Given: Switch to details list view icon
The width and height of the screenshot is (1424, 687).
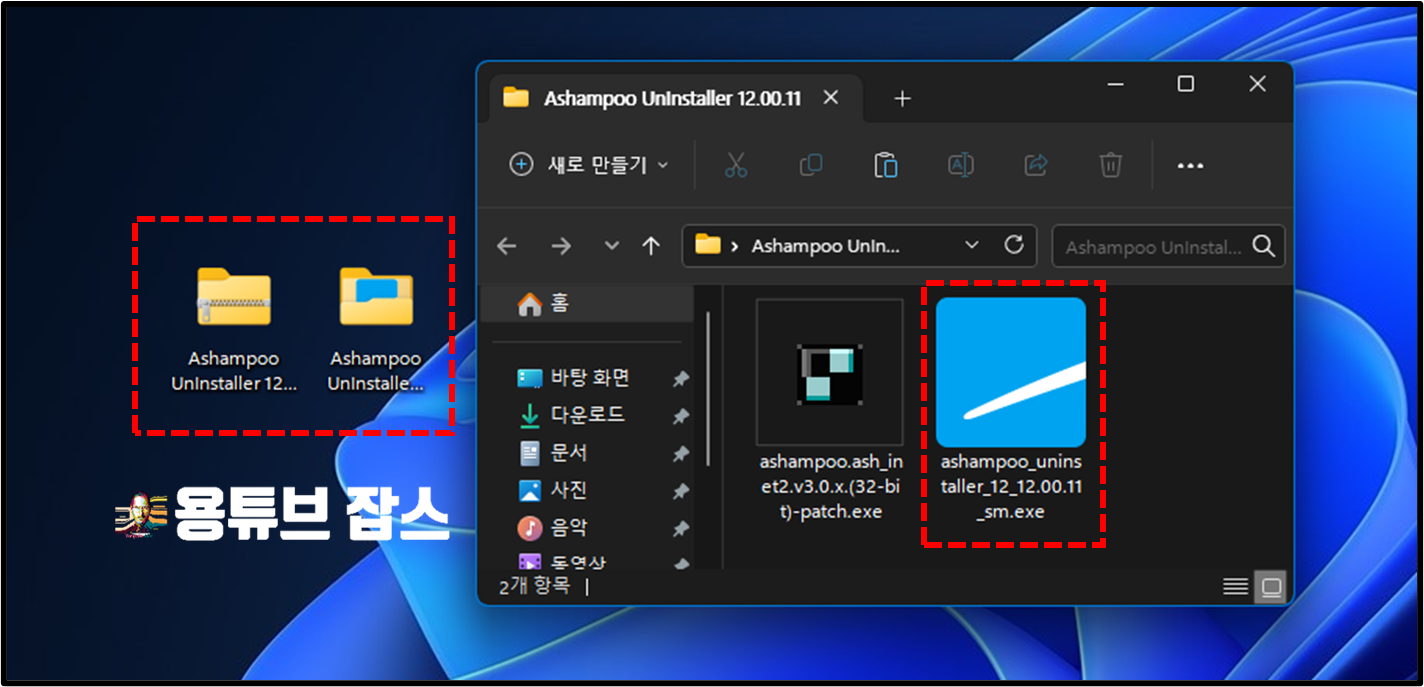Looking at the screenshot, I should pyautogui.click(x=1236, y=587).
